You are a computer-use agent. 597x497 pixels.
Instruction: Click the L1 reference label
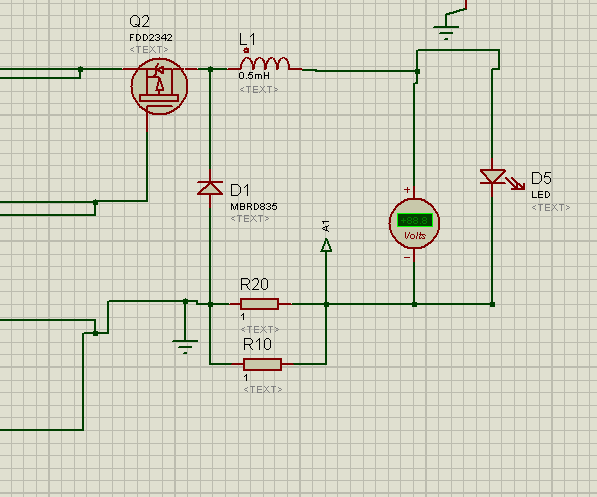click(x=247, y=39)
